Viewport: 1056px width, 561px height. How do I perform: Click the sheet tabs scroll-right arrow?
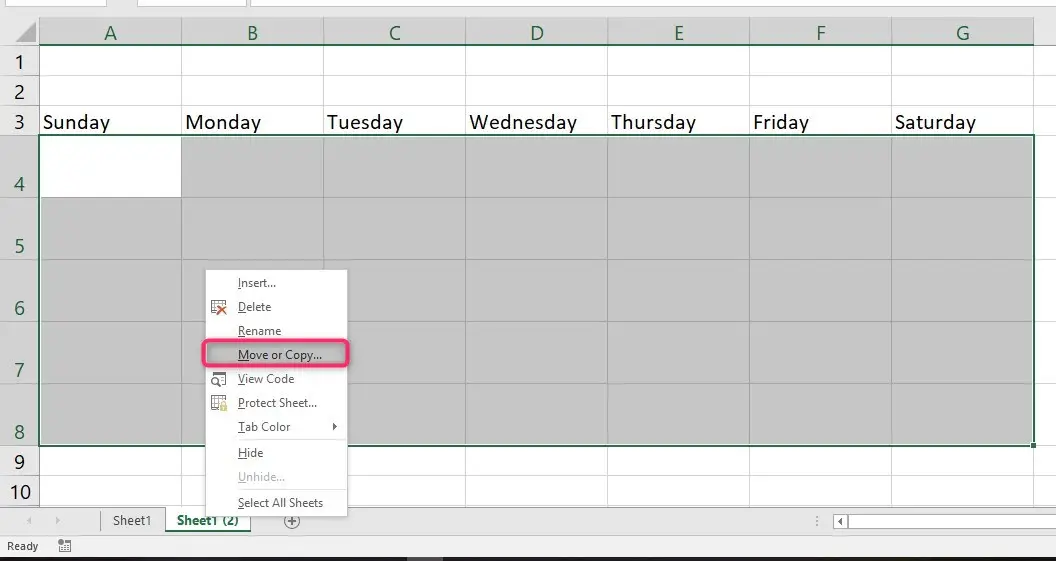57,521
